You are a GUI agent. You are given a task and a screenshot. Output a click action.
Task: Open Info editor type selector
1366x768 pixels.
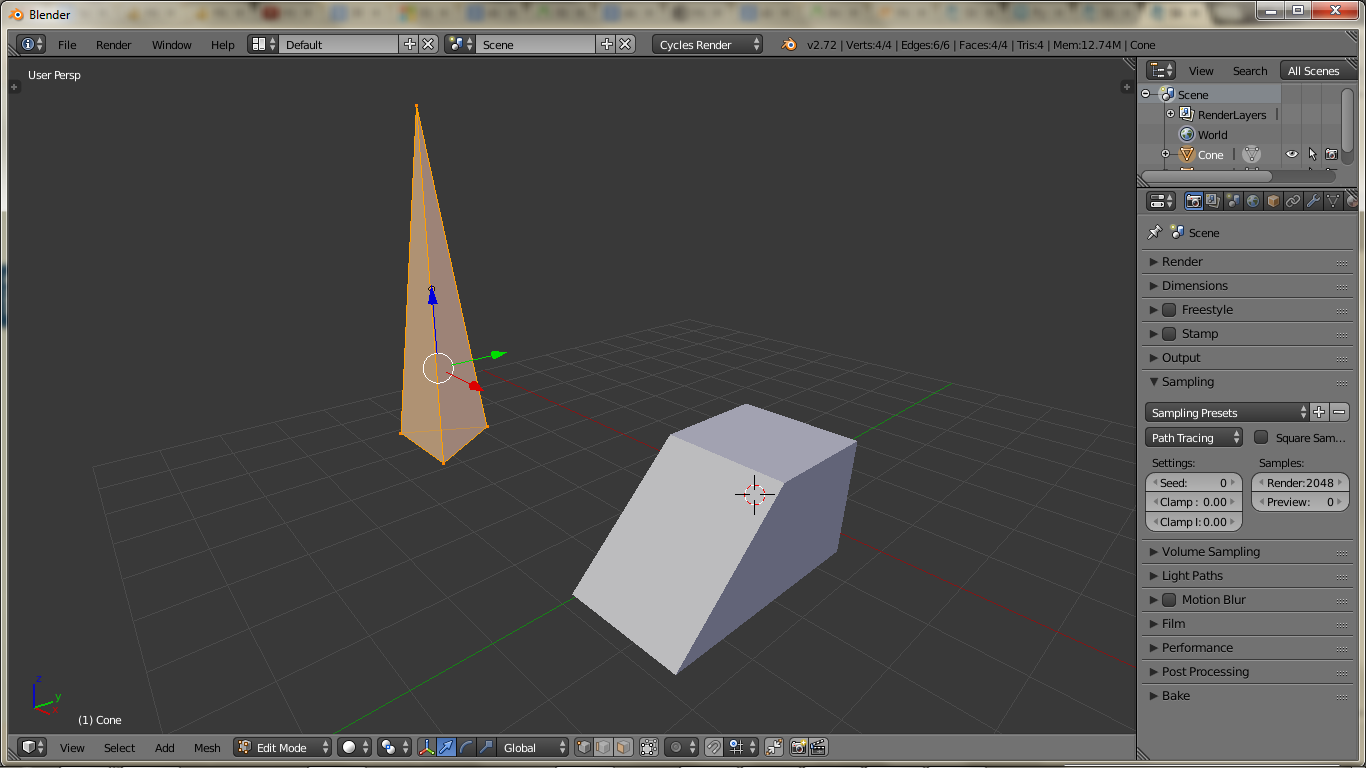[33, 44]
